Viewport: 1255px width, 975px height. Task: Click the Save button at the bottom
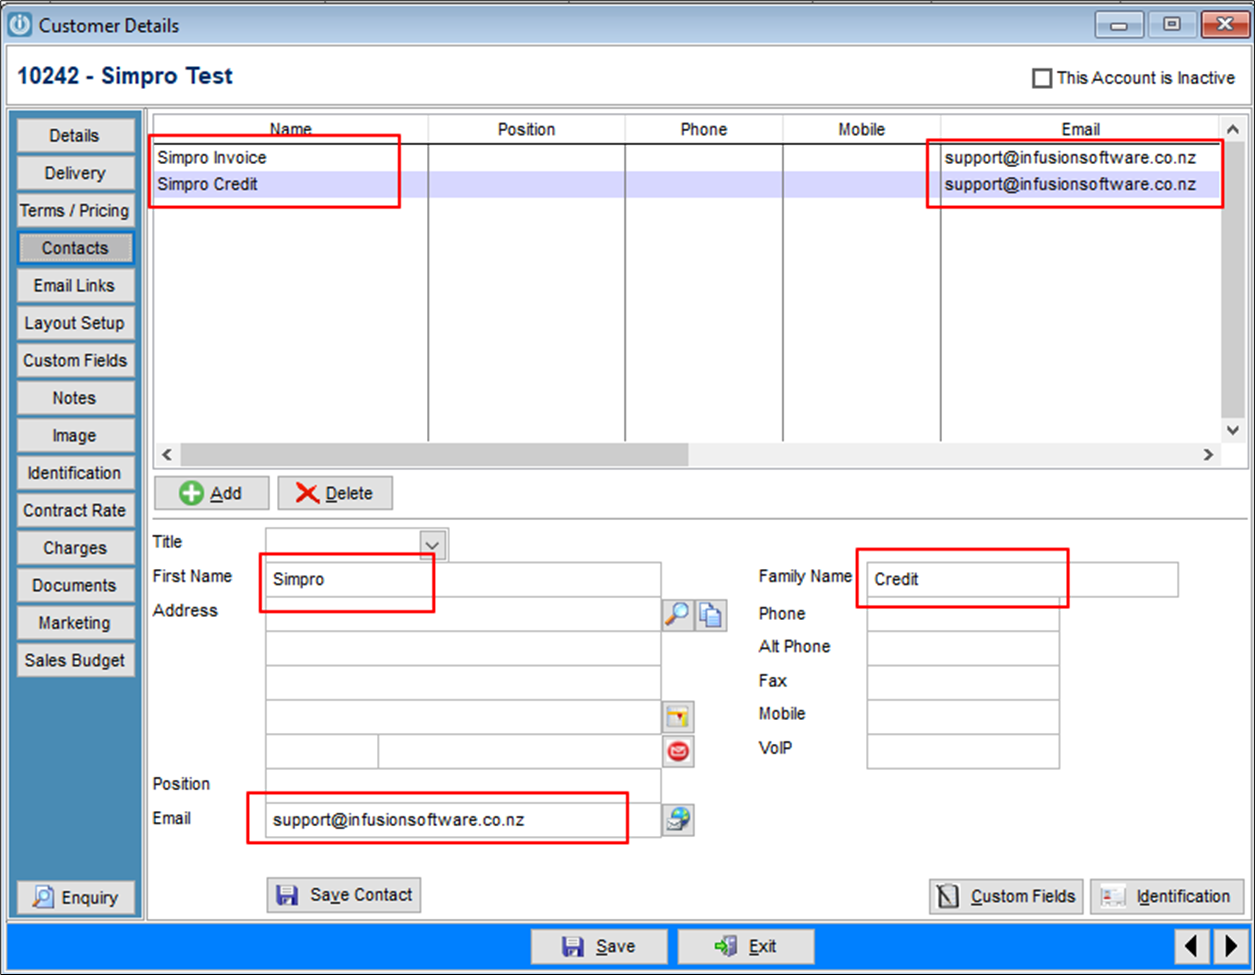click(599, 945)
